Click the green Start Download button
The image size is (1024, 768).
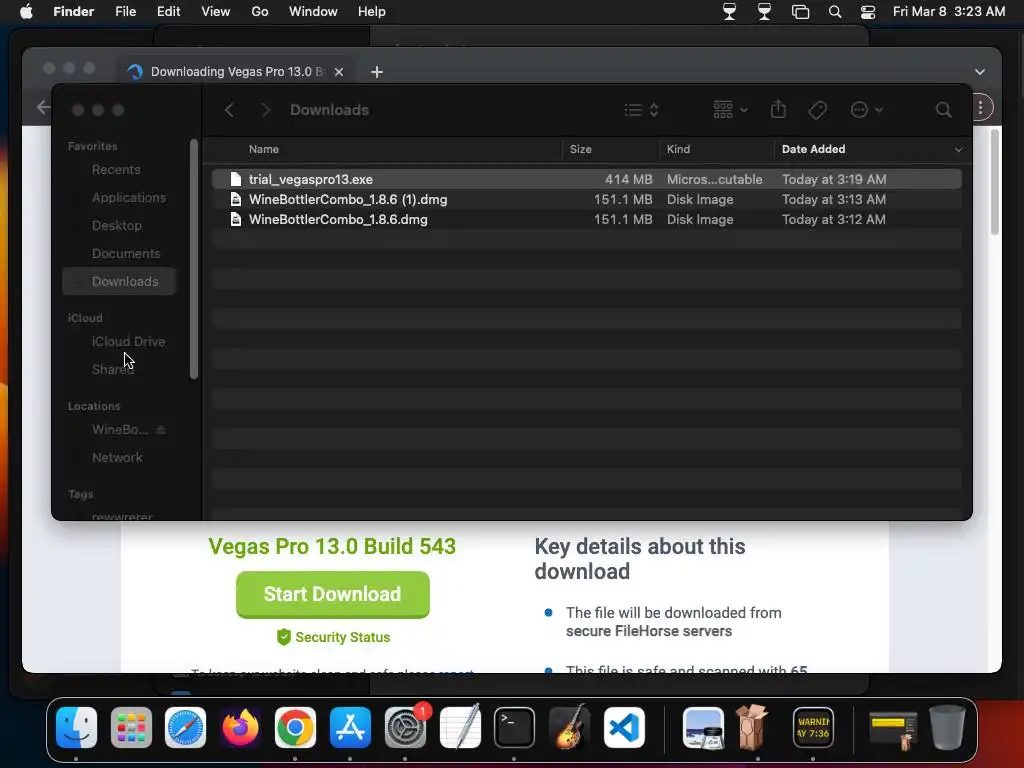coord(332,594)
